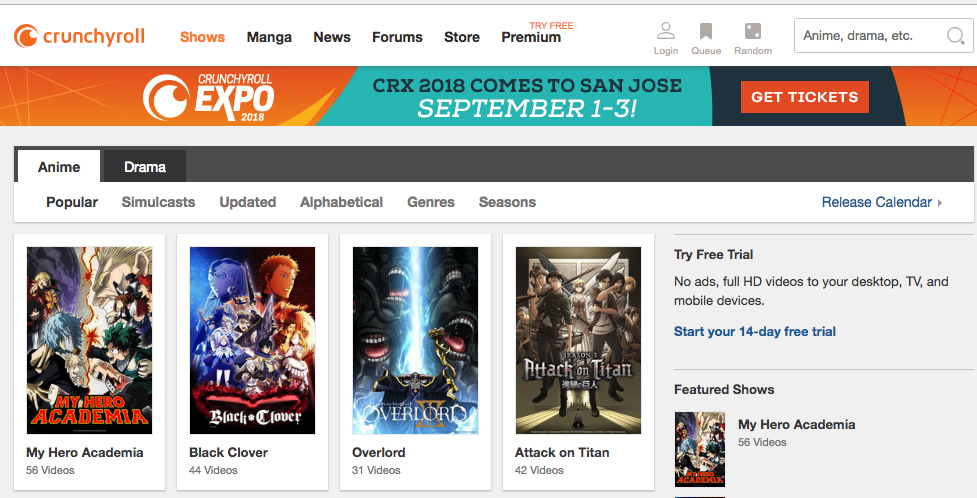Image resolution: width=977 pixels, height=498 pixels.
Task: Click the Random dice icon
Action: (x=752, y=32)
